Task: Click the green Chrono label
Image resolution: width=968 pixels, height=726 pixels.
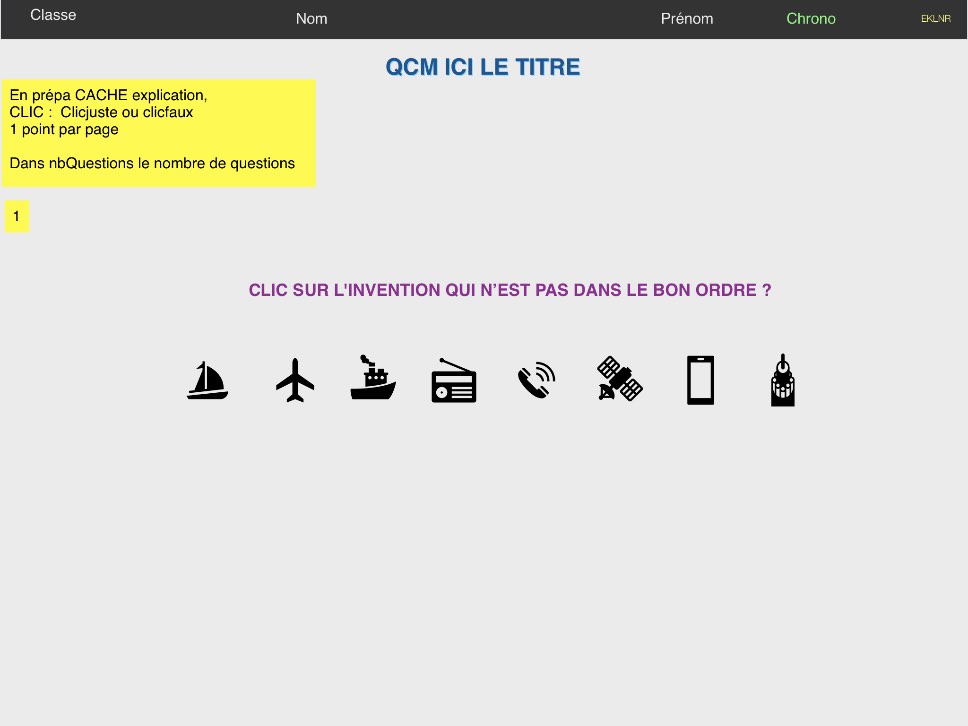Action: pyautogui.click(x=811, y=19)
